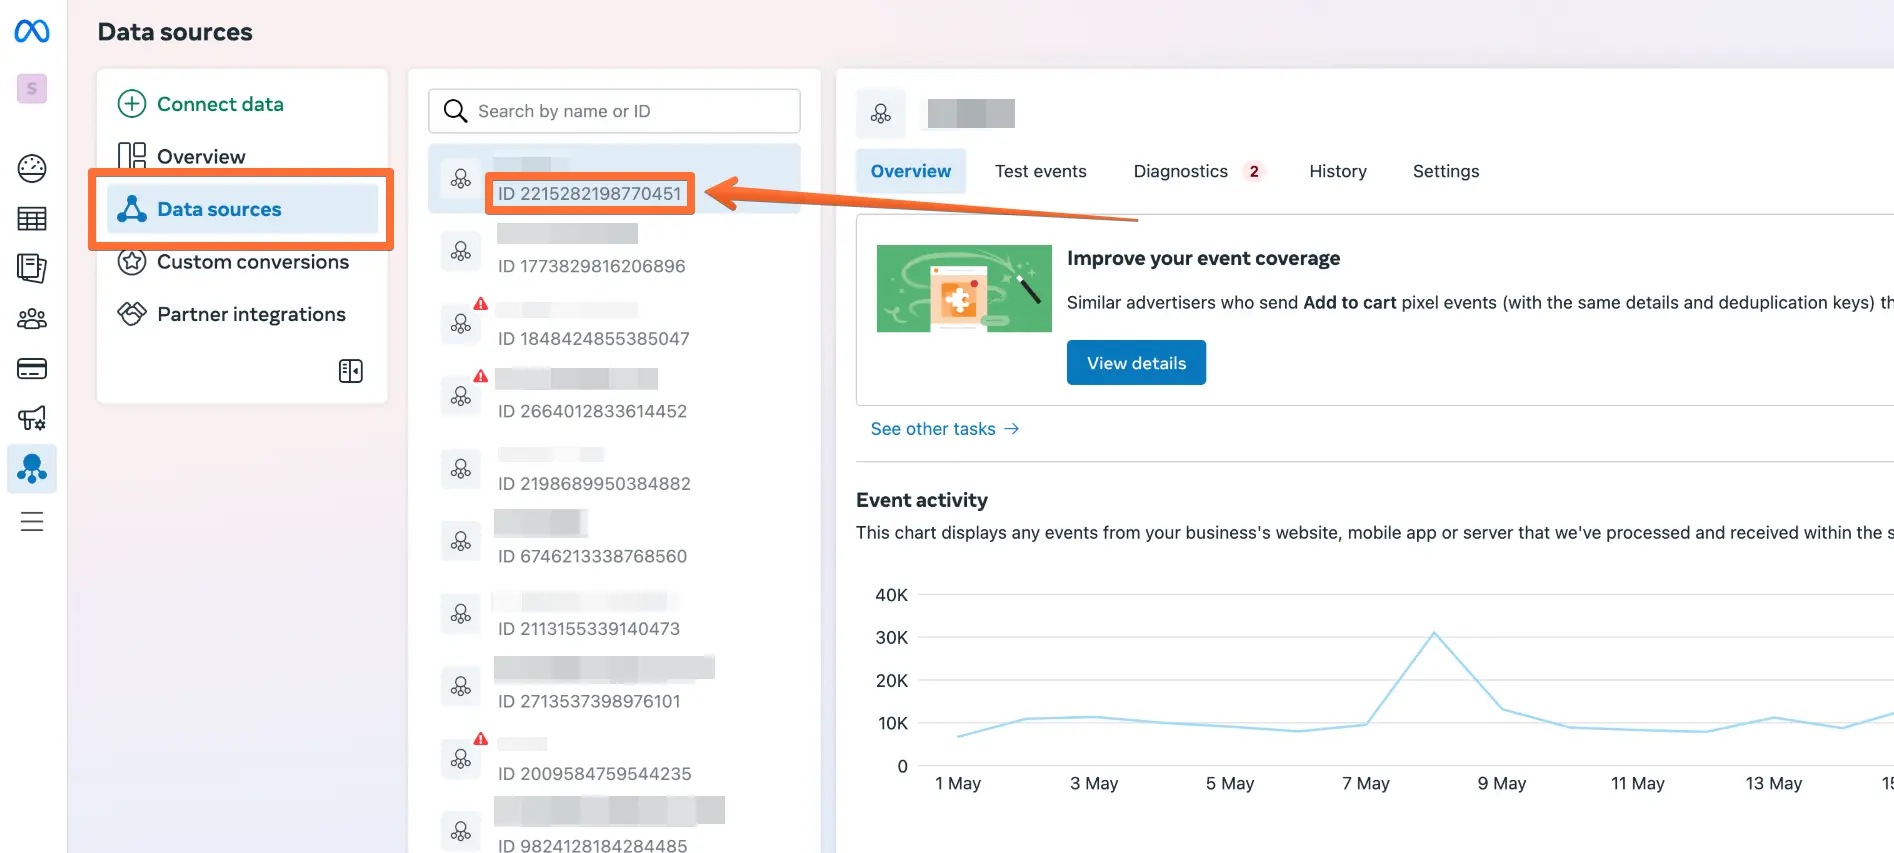This screenshot has width=1894, height=853.
Task: Open Custom conversions in the menu
Action: coord(252,262)
